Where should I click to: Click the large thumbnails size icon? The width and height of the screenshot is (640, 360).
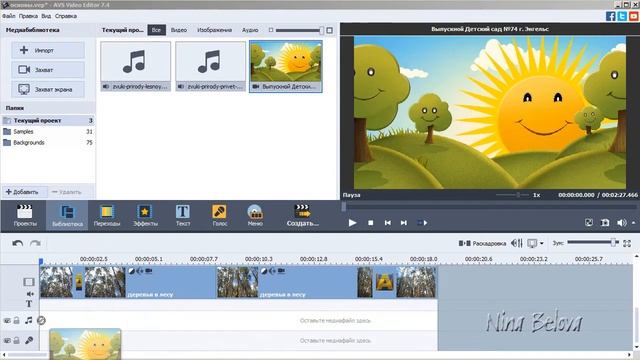point(329,30)
